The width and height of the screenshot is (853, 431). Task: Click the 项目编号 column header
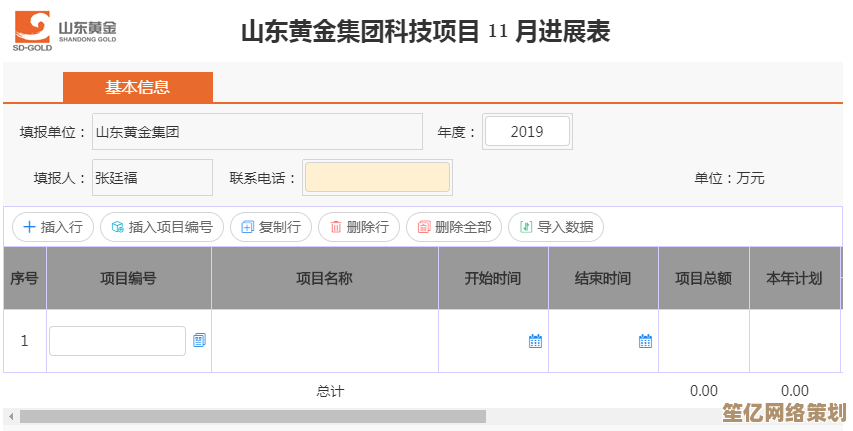[129, 278]
